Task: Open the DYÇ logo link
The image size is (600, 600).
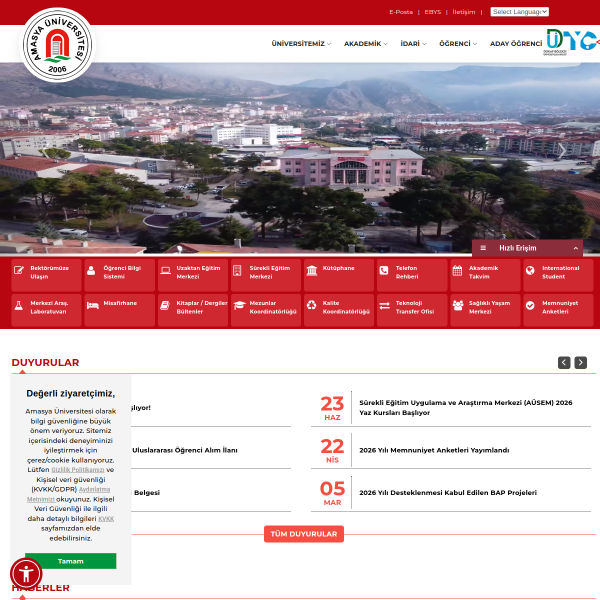Action: [572, 41]
